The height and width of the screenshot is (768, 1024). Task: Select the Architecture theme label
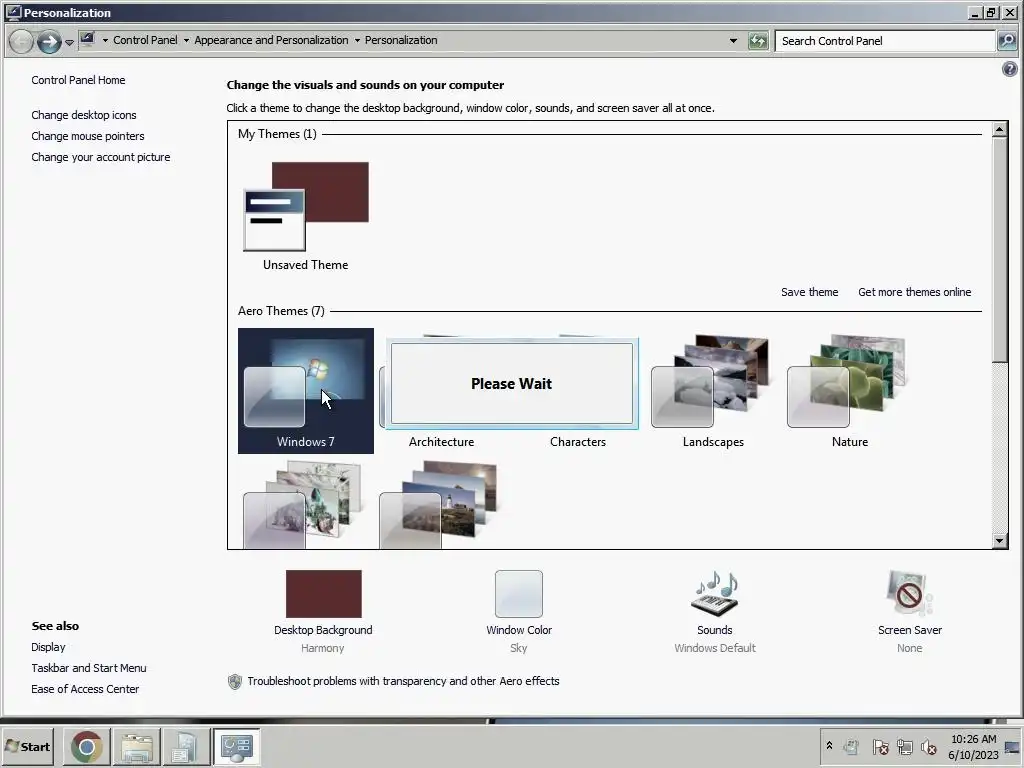point(441,442)
